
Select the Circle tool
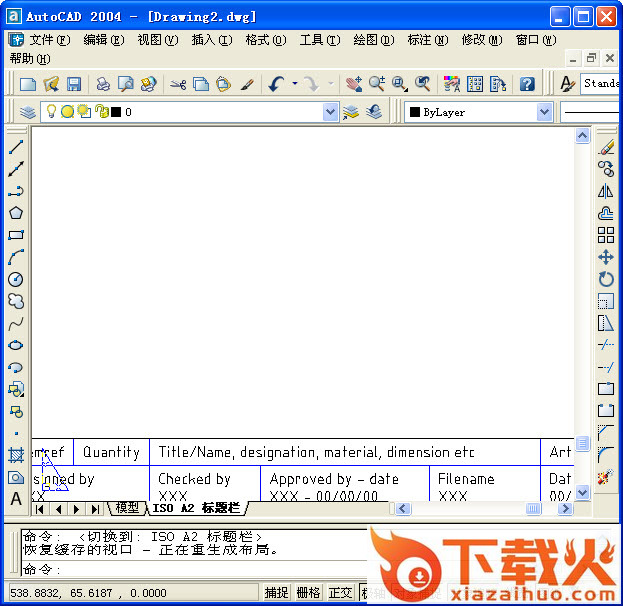[16, 279]
